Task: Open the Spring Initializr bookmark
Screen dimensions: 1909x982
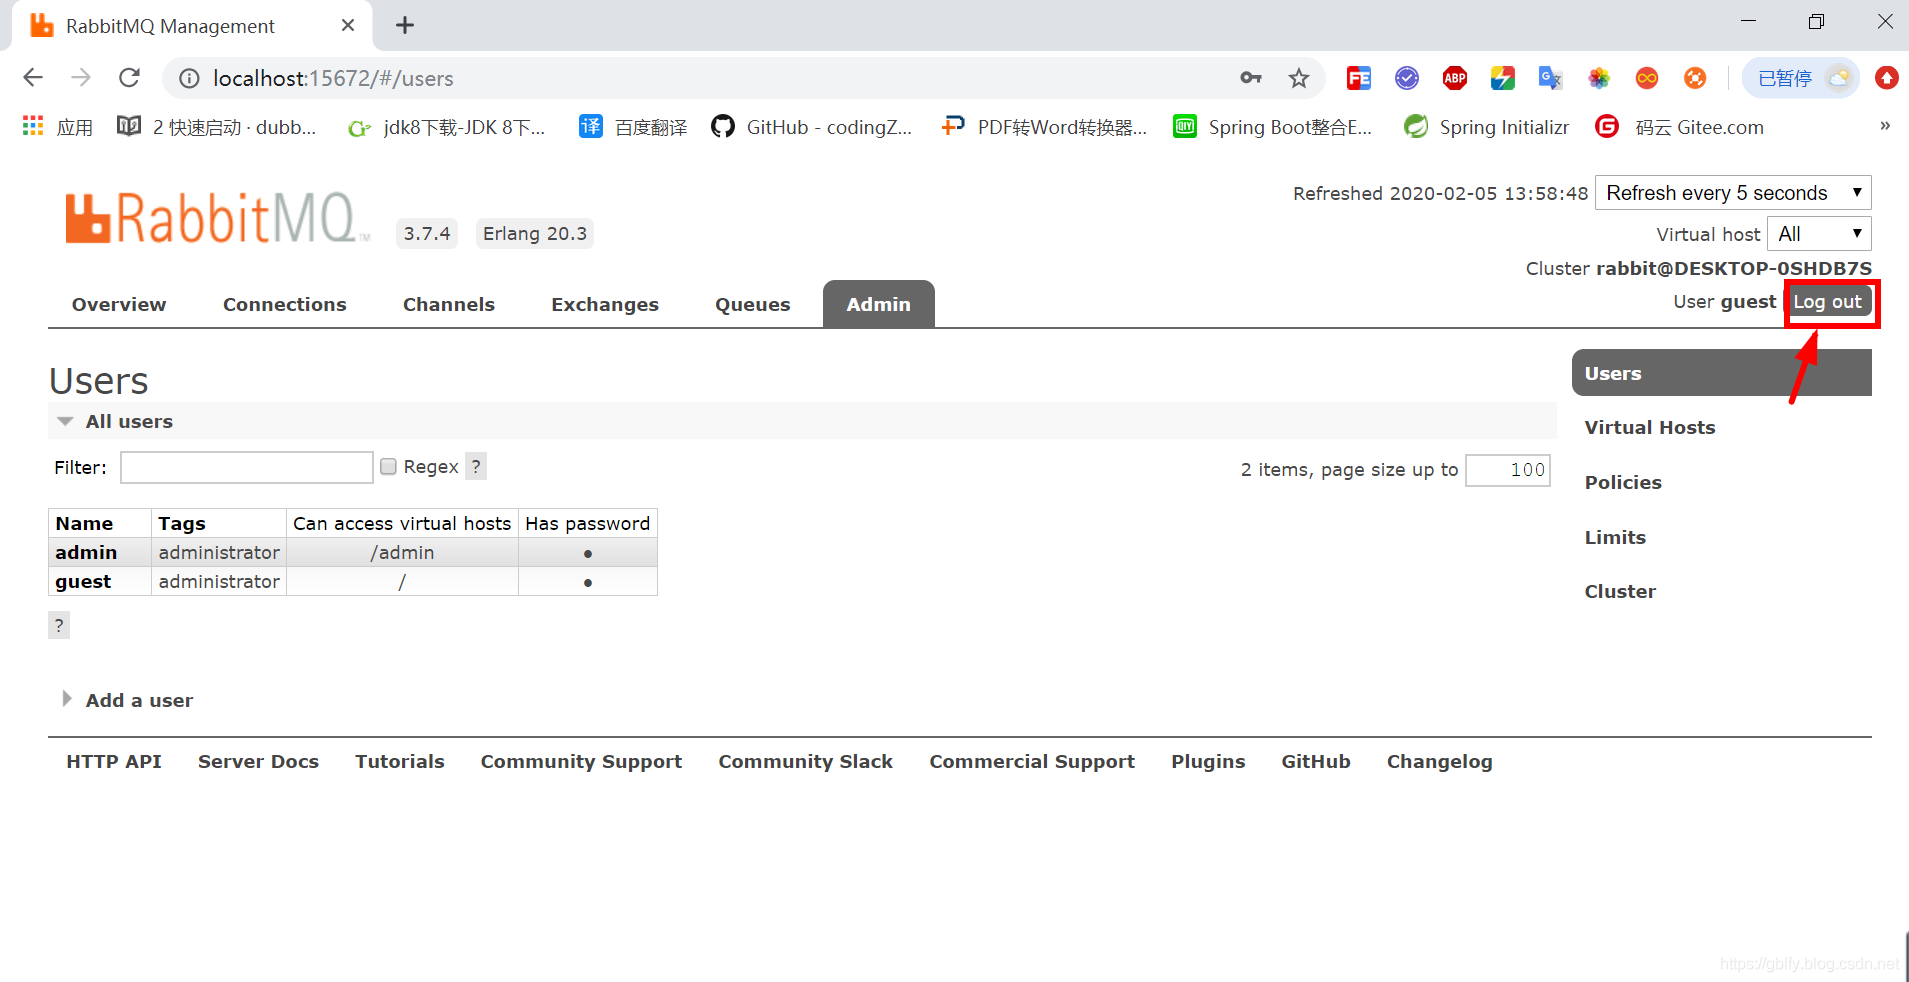Action: pos(1485,127)
